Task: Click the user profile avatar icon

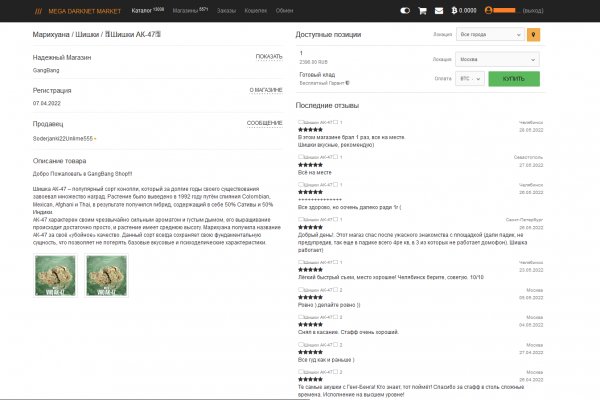Action: tap(487, 10)
